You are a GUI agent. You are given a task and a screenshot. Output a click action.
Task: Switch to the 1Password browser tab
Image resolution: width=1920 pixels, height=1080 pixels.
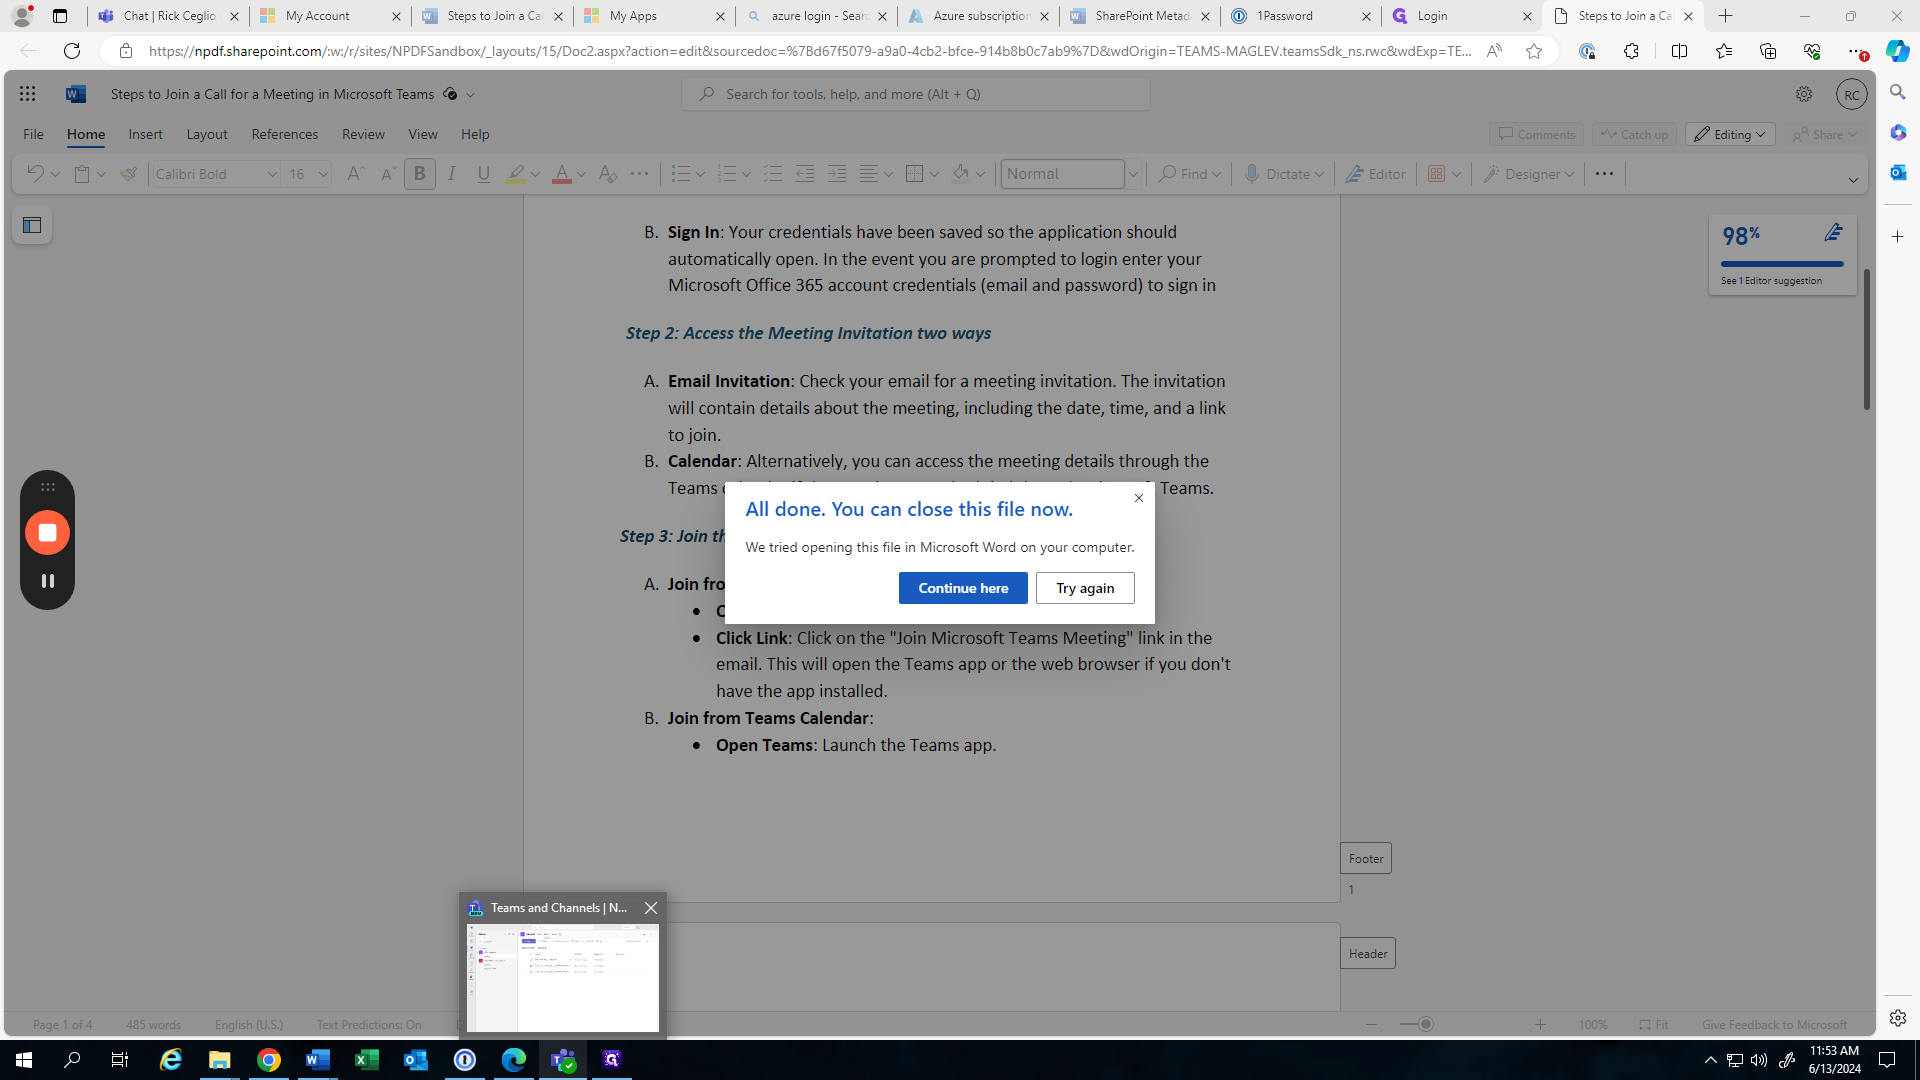(x=1301, y=16)
